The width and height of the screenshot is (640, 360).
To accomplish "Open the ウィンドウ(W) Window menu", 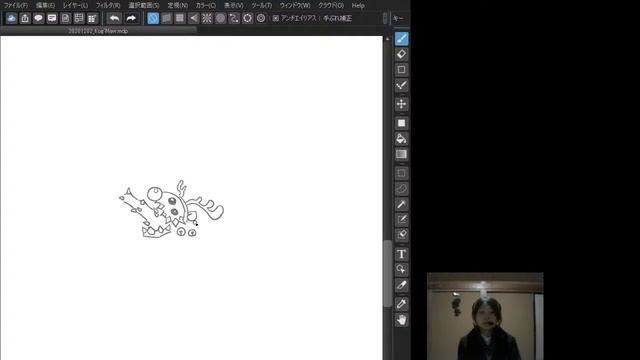I will [295, 5].
